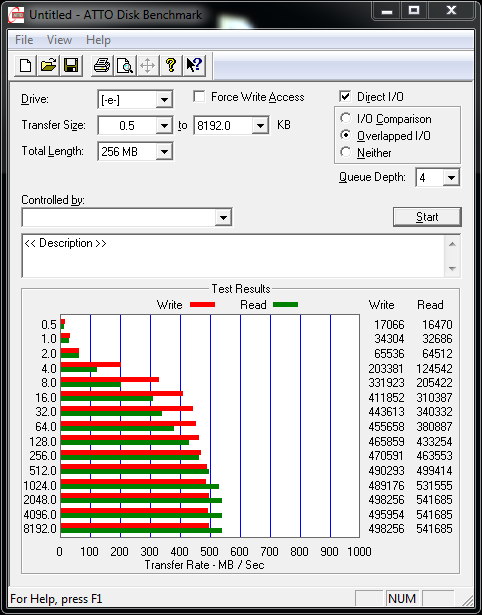
Task: Maximize the ATTO Disk Benchmark window
Action: click(x=414, y=11)
